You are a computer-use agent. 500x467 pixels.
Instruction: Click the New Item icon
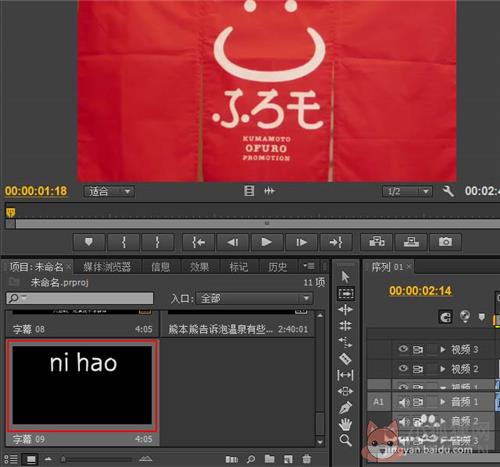[288, 459]
